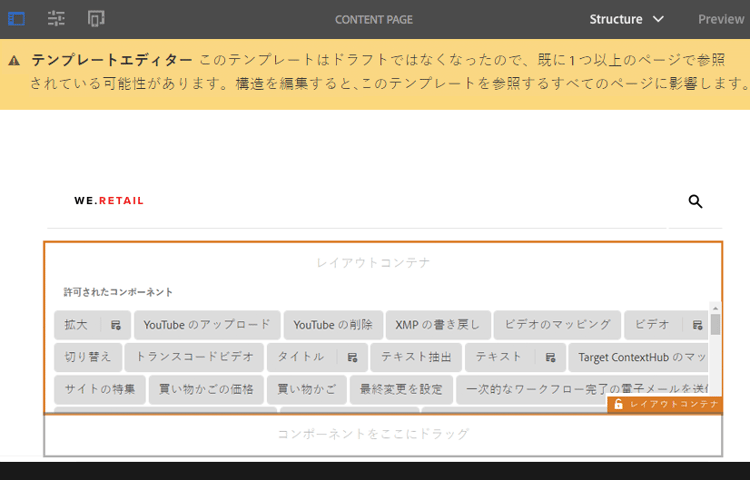The height and width of the screenshot is (480, 750).
Task: Select サイトの特集 component
Action: pos(100,389)
